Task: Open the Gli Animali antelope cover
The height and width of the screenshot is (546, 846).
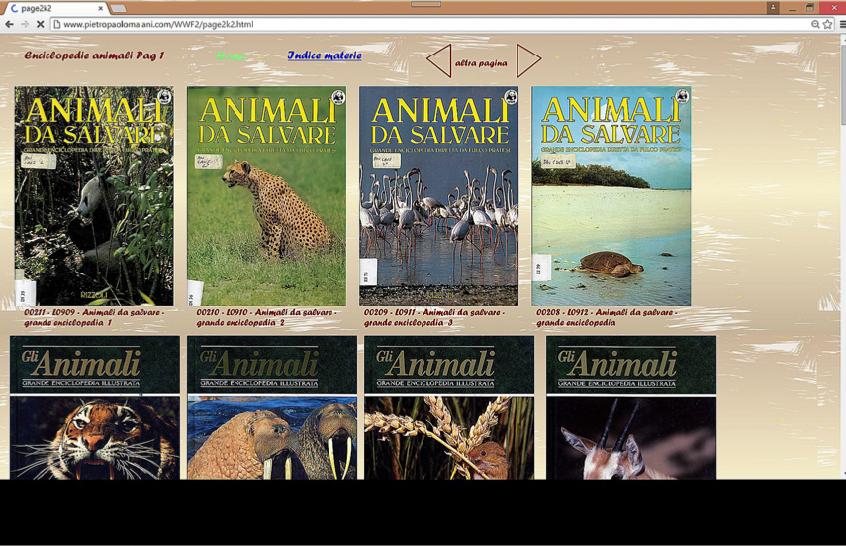Action: pyautogui.click(x=631, y=407)
